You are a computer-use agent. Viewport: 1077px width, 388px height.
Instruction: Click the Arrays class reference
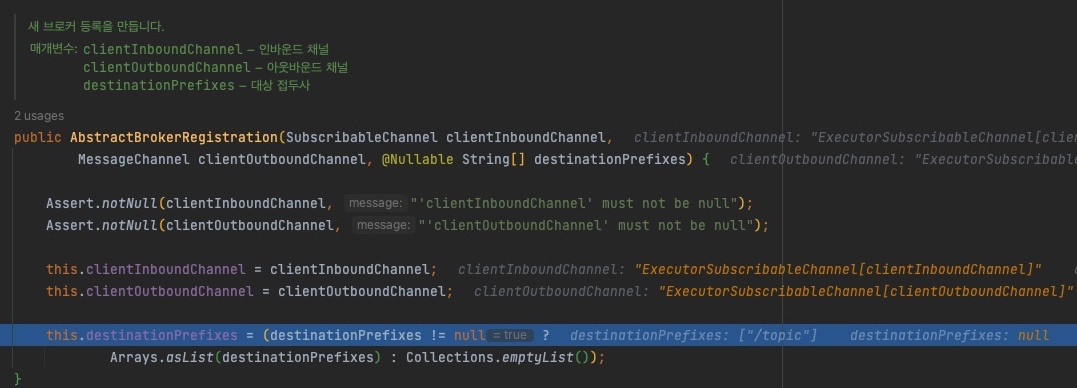[x=134, y=357]
